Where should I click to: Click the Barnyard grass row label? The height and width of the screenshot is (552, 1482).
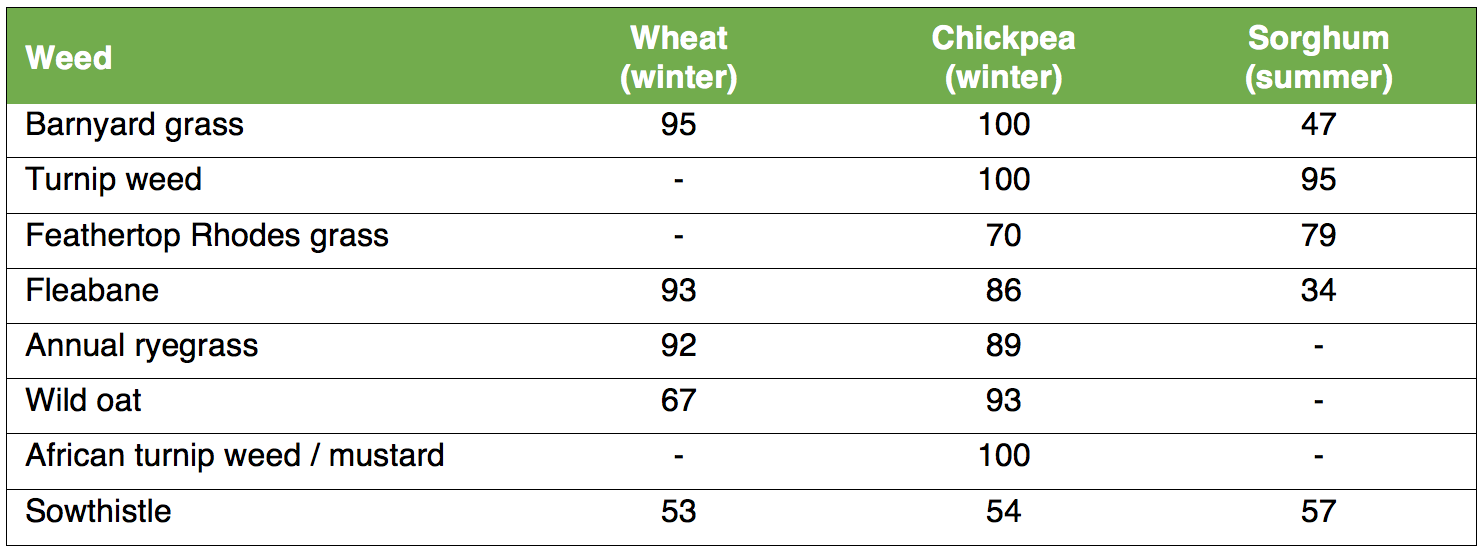pyautogui.click(x=135, y=125)
